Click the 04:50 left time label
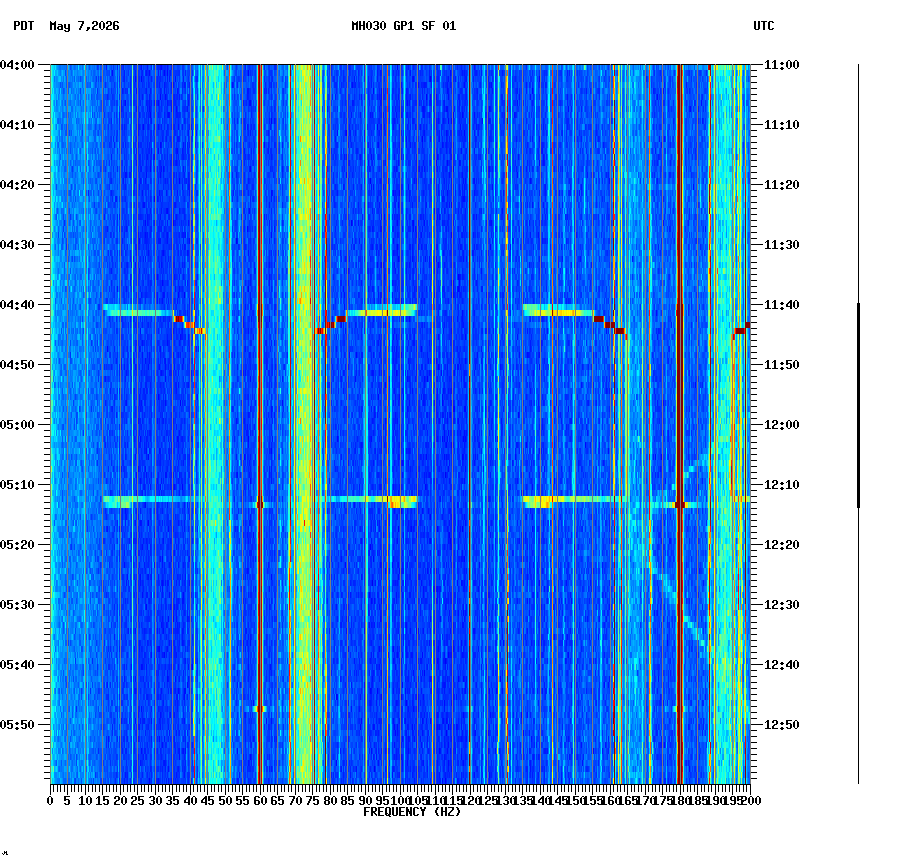The width and height of the screenshot is (902, 864). point(17,365)
